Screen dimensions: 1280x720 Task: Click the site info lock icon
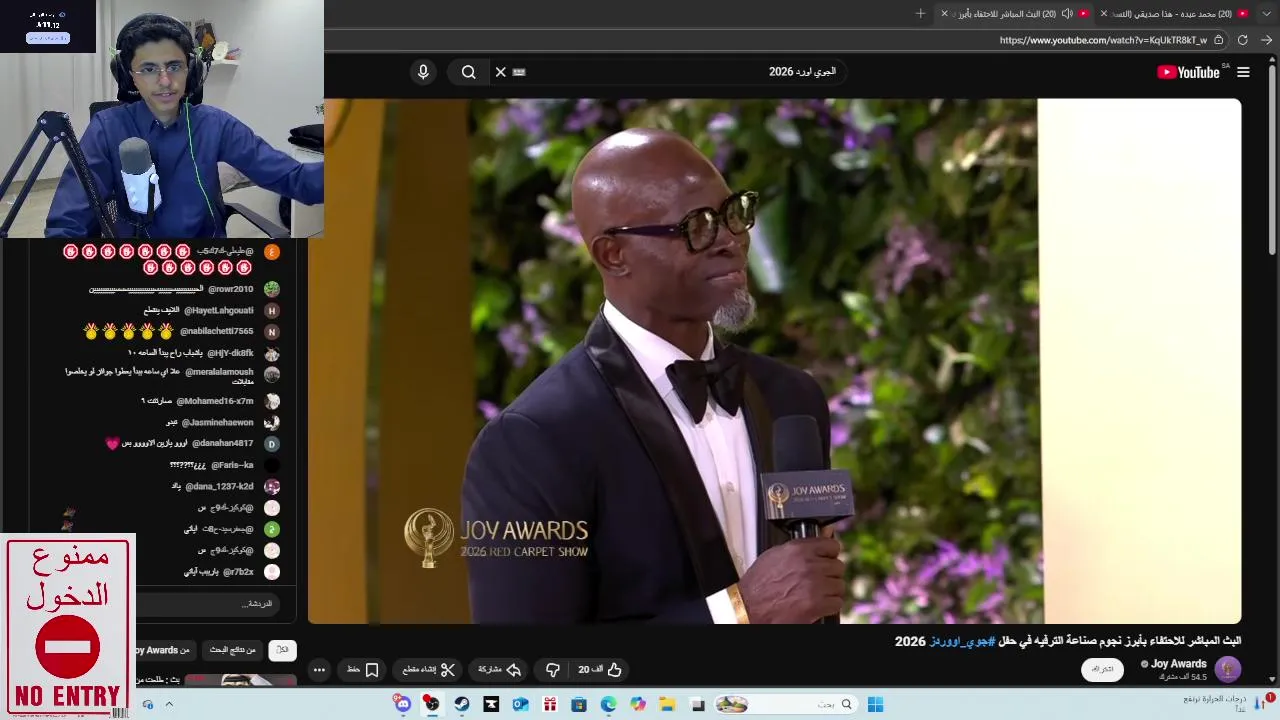[x=1218, y=40]
